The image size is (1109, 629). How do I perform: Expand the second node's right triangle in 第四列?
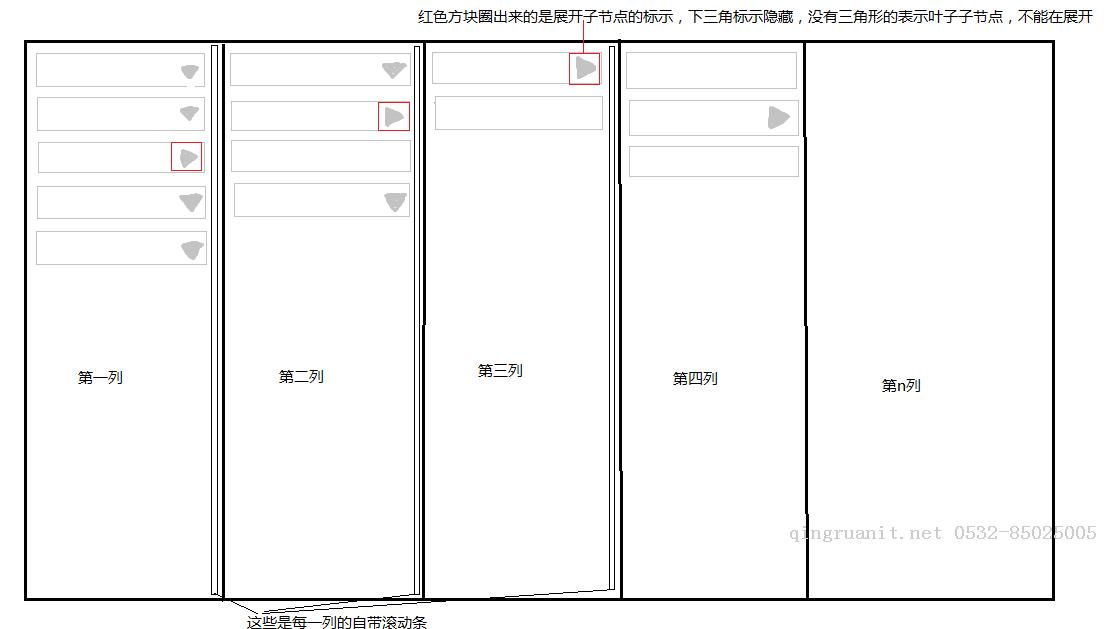(778, 117)
